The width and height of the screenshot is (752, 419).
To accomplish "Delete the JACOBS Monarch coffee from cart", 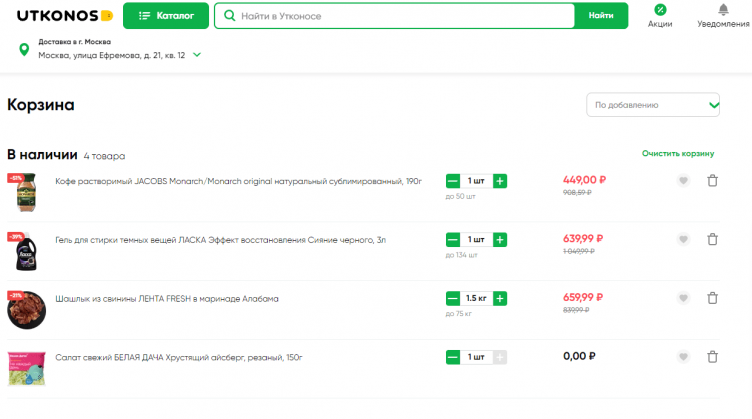I will pos(712,181).
